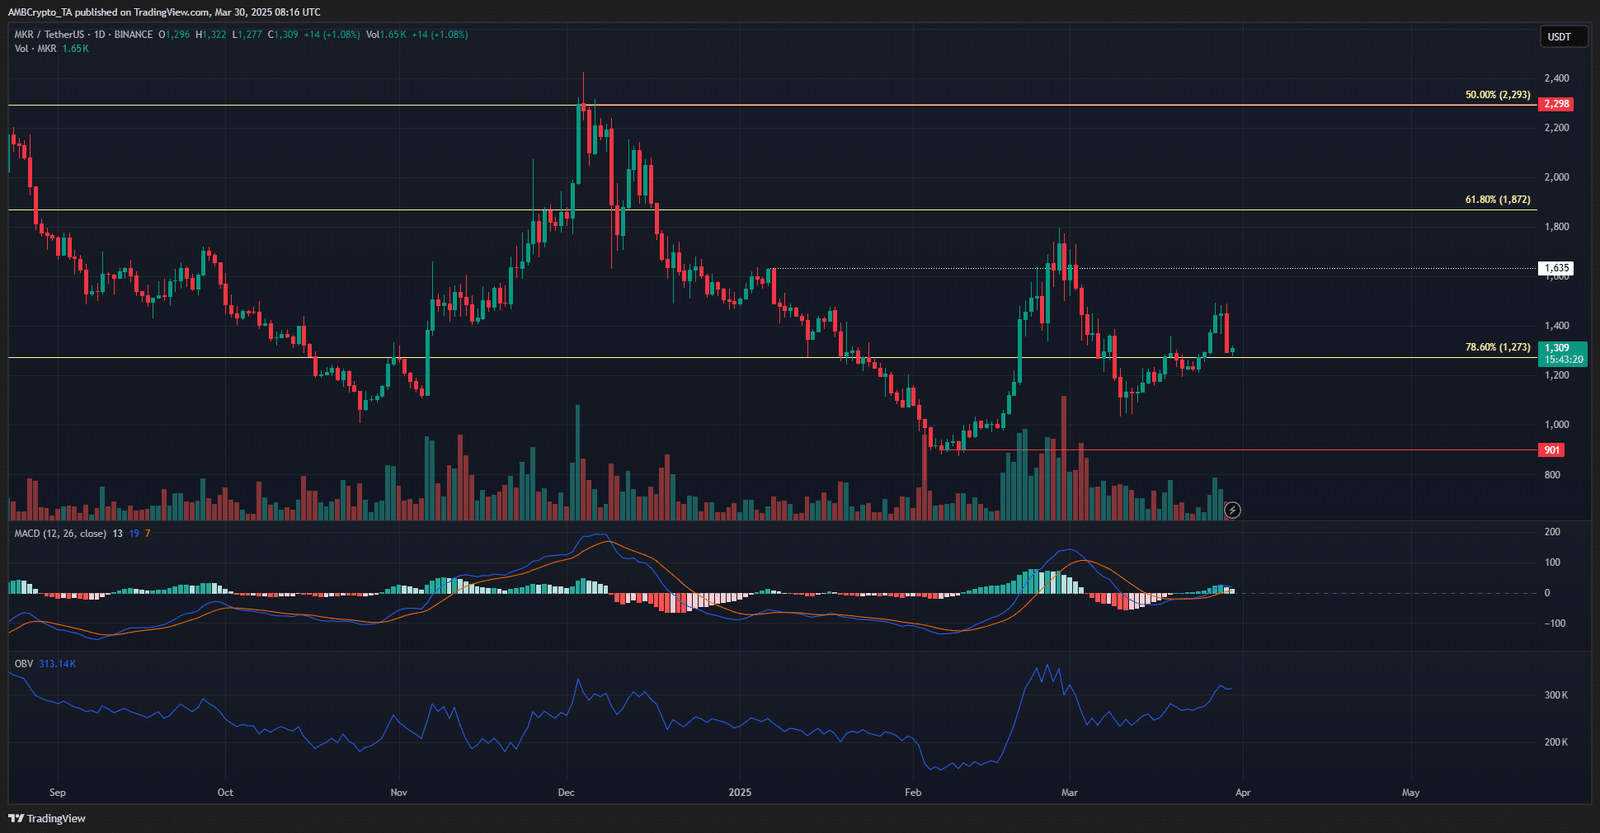Select the OBV indicator legend label
The image size is (1600, 833).
tap(23, 664)
